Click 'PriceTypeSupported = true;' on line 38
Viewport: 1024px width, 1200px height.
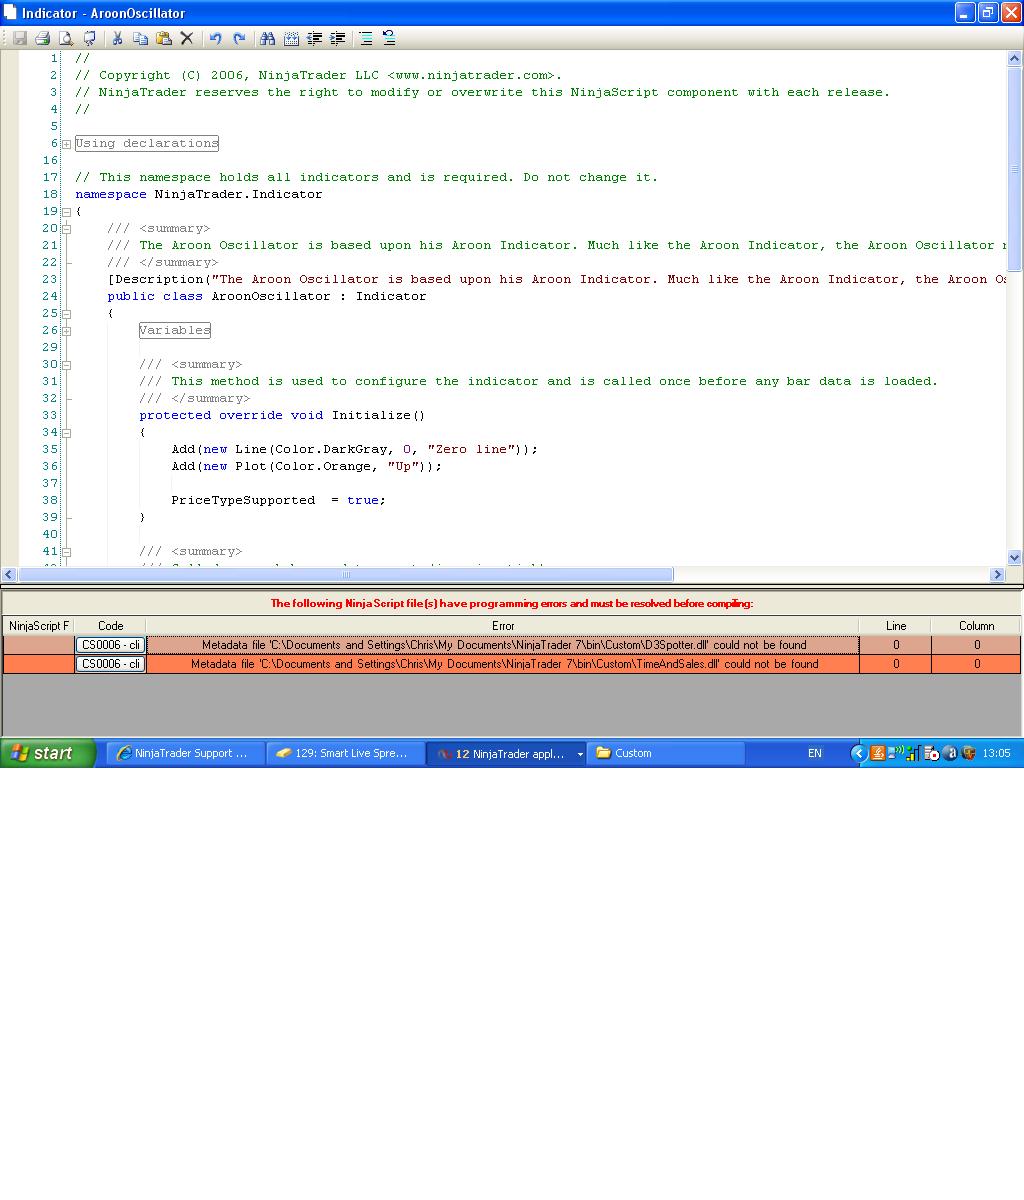tap(278, 500)
